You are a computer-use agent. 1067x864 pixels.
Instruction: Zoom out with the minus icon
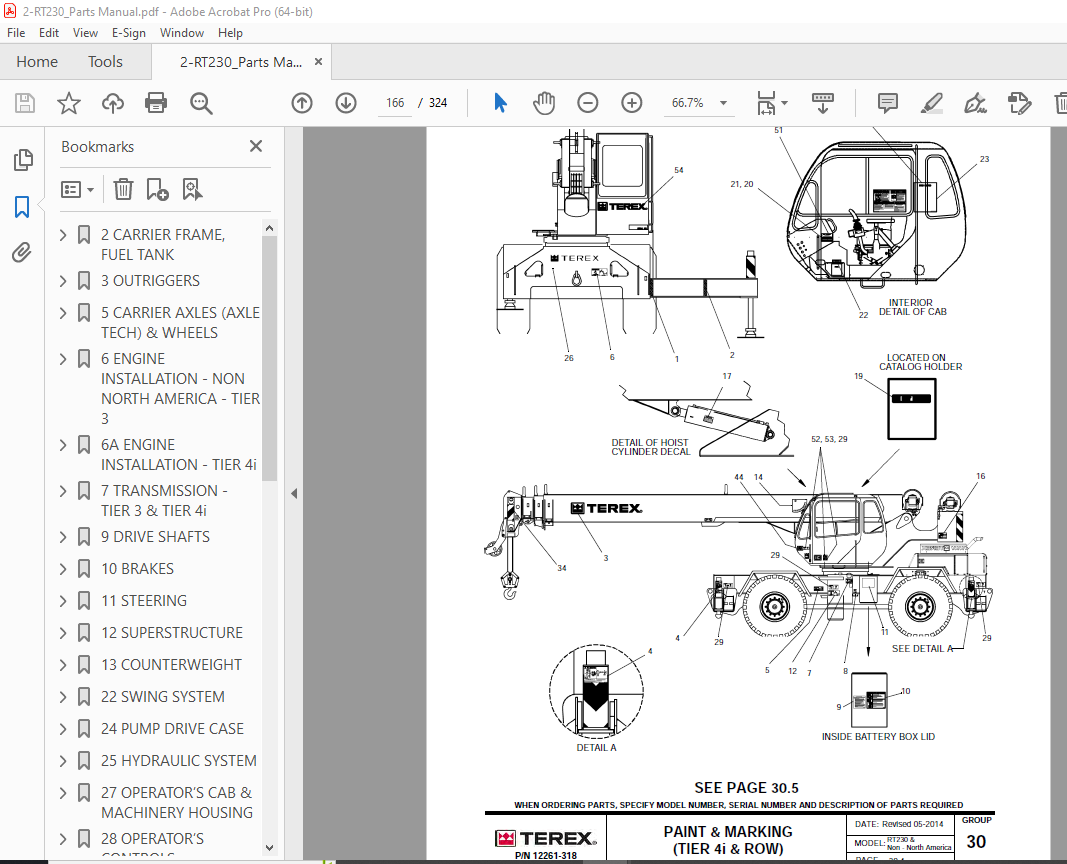588,103
